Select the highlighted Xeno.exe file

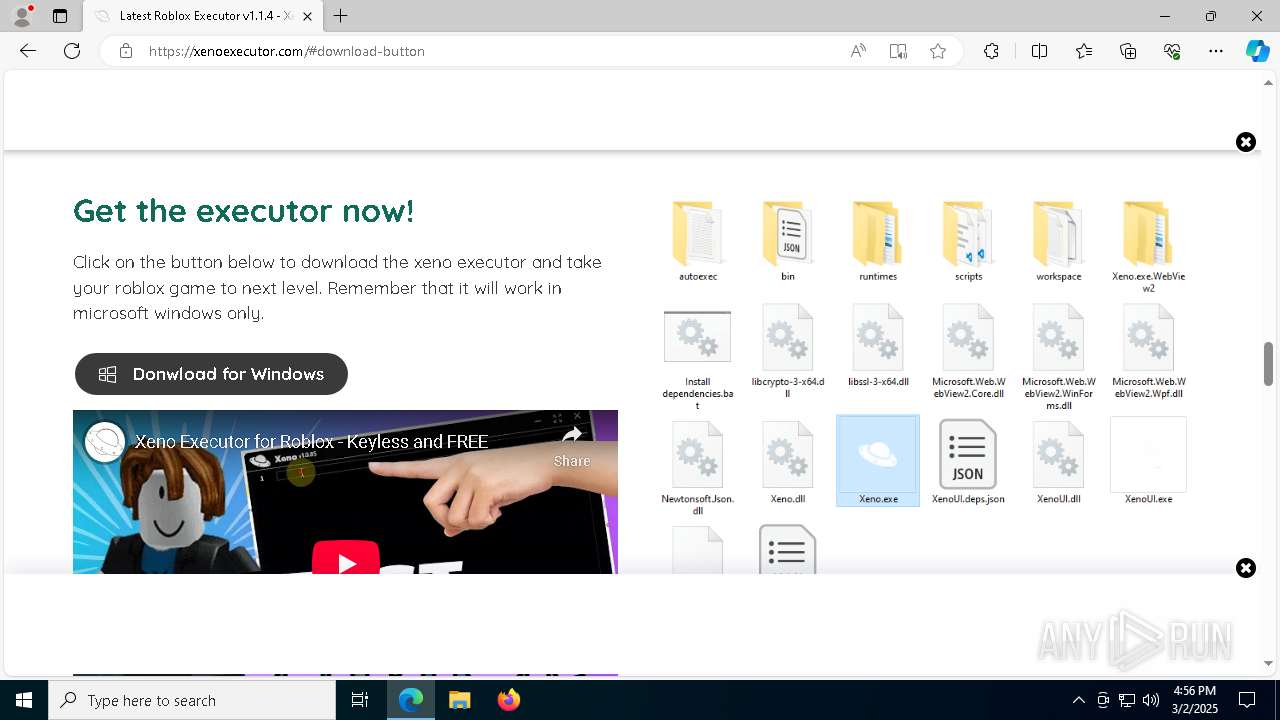(x=878, y=461)
